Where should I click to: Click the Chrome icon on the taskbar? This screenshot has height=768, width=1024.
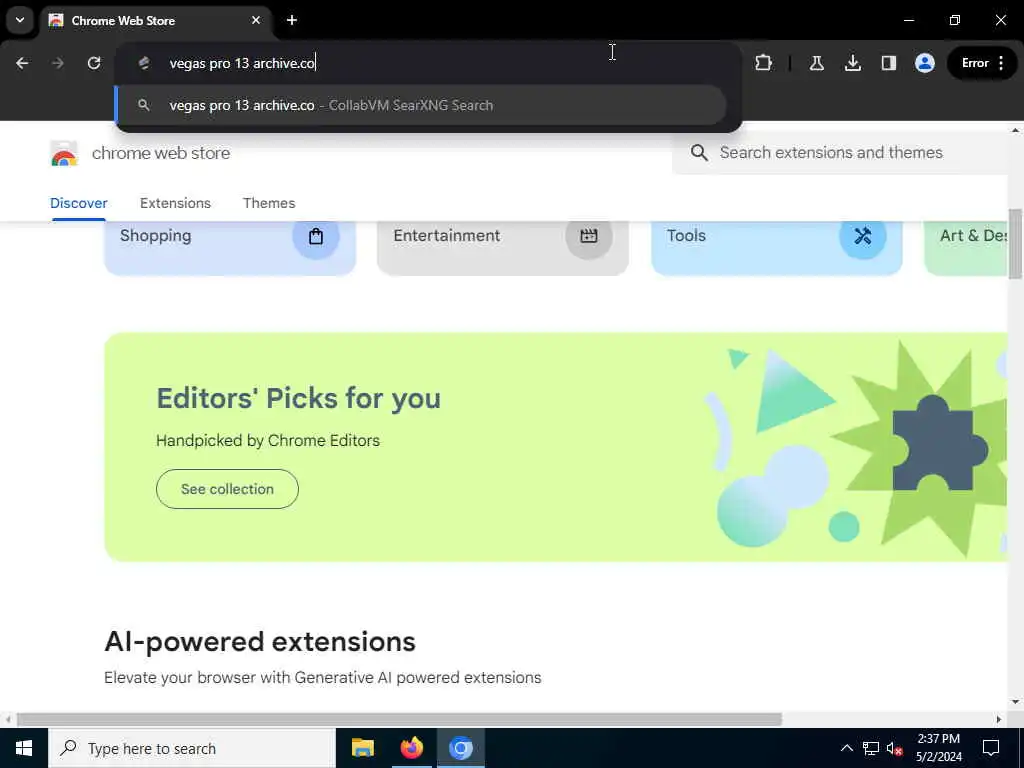pyautogui.click(x=460, y=748)
